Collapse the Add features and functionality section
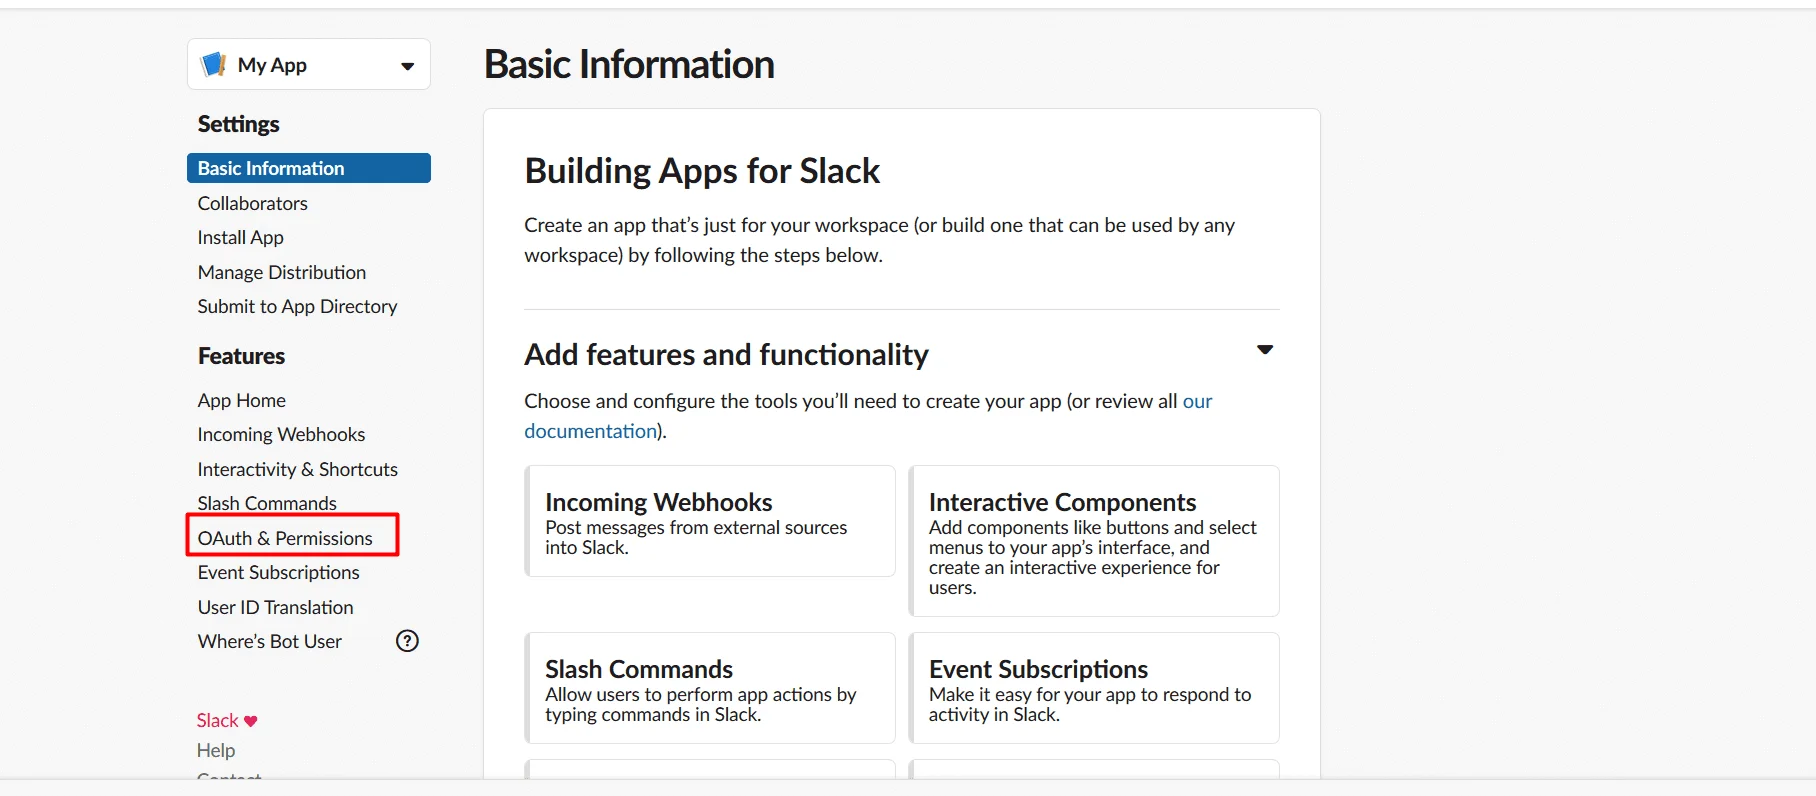This screenshot has height=796, width=1816. click(1265, 350)
